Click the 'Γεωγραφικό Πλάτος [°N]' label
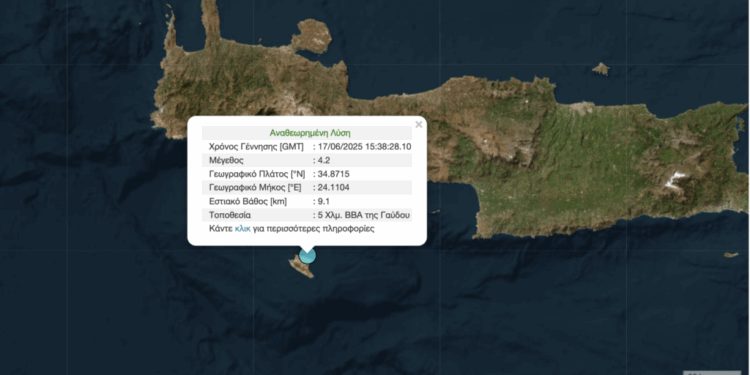This screenshot has height=375, width=750. 257,174
